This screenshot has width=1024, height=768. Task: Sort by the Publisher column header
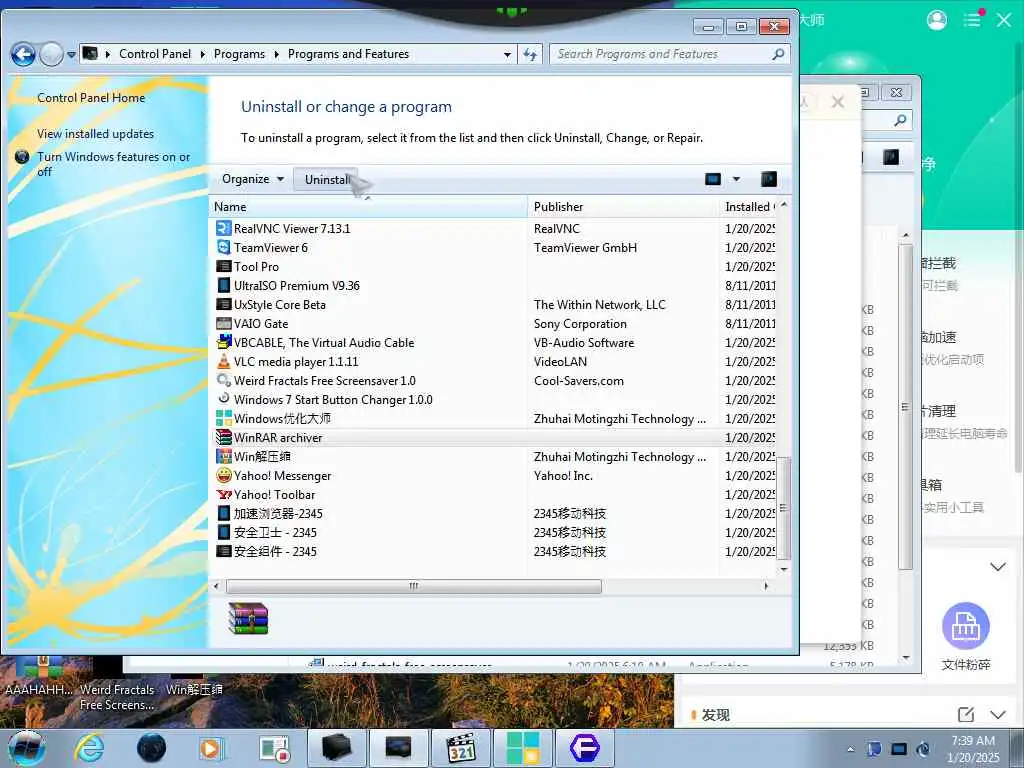tap(623, 206)
